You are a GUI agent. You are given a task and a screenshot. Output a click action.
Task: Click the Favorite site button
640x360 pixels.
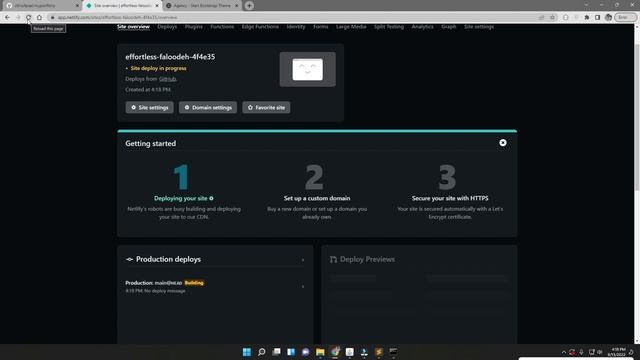tap(266, 107)
